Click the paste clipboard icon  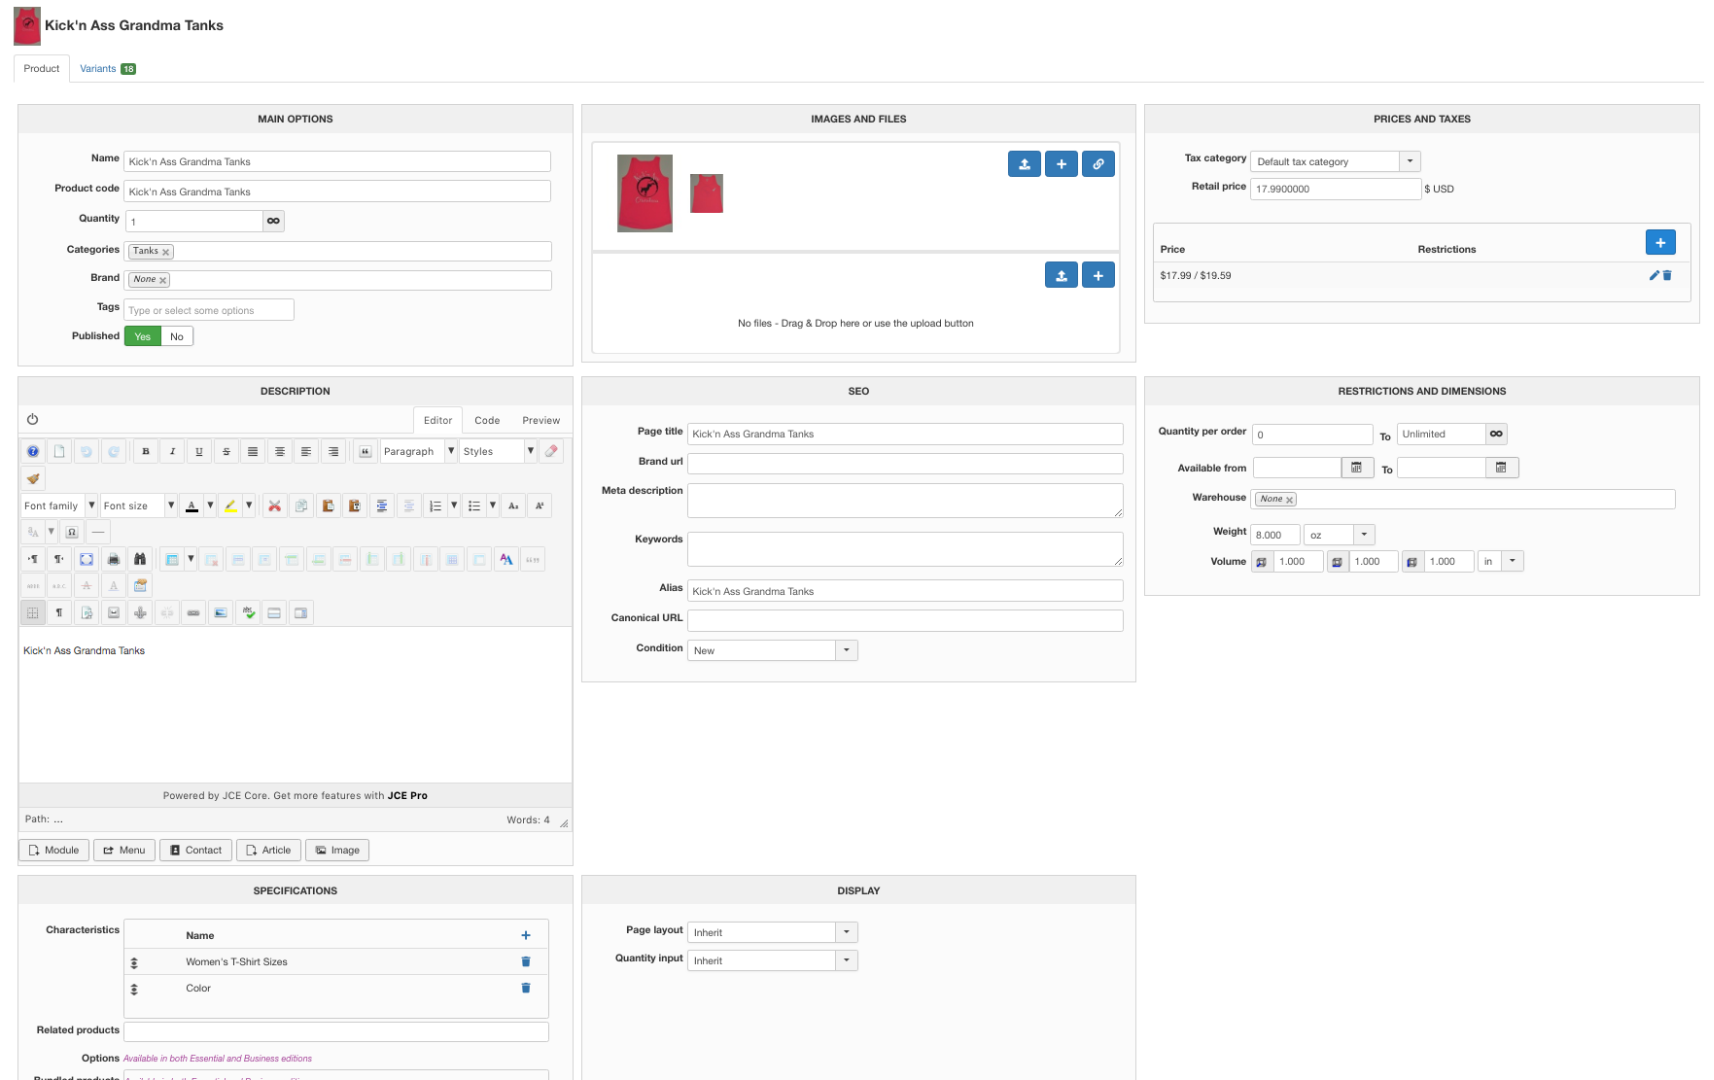coord(328,506)
